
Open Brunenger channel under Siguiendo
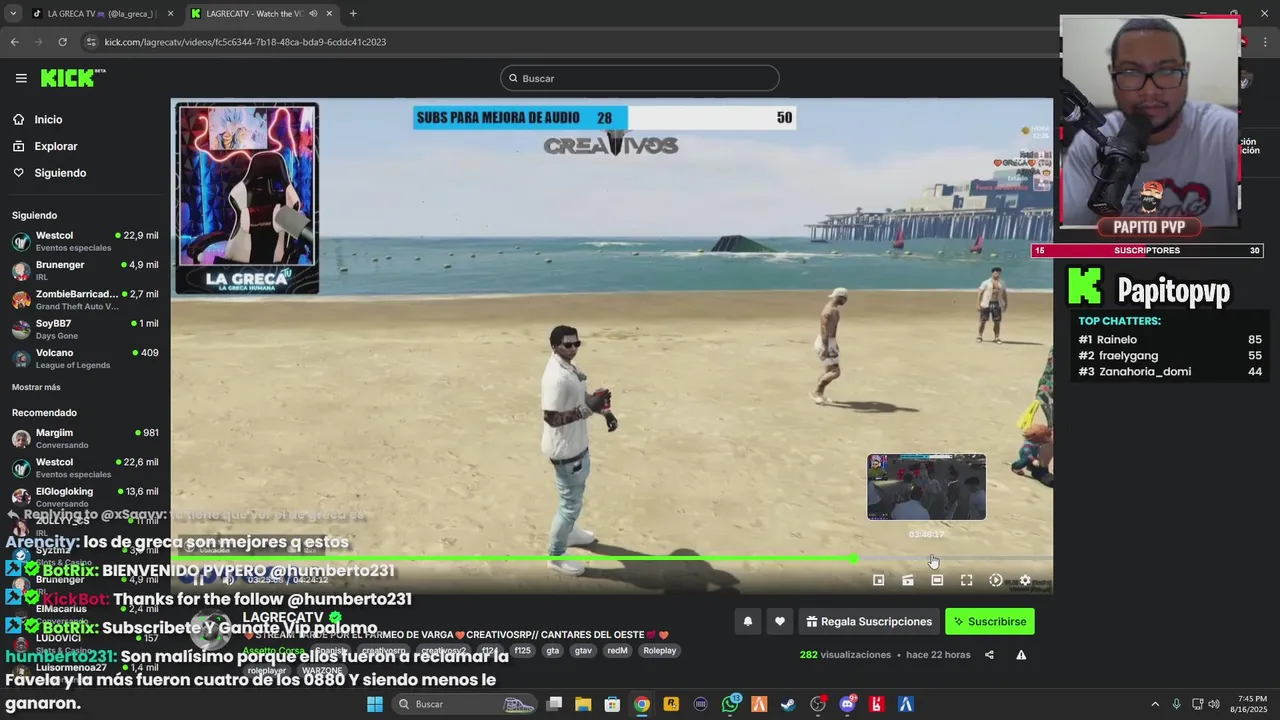tap(85, 270)
